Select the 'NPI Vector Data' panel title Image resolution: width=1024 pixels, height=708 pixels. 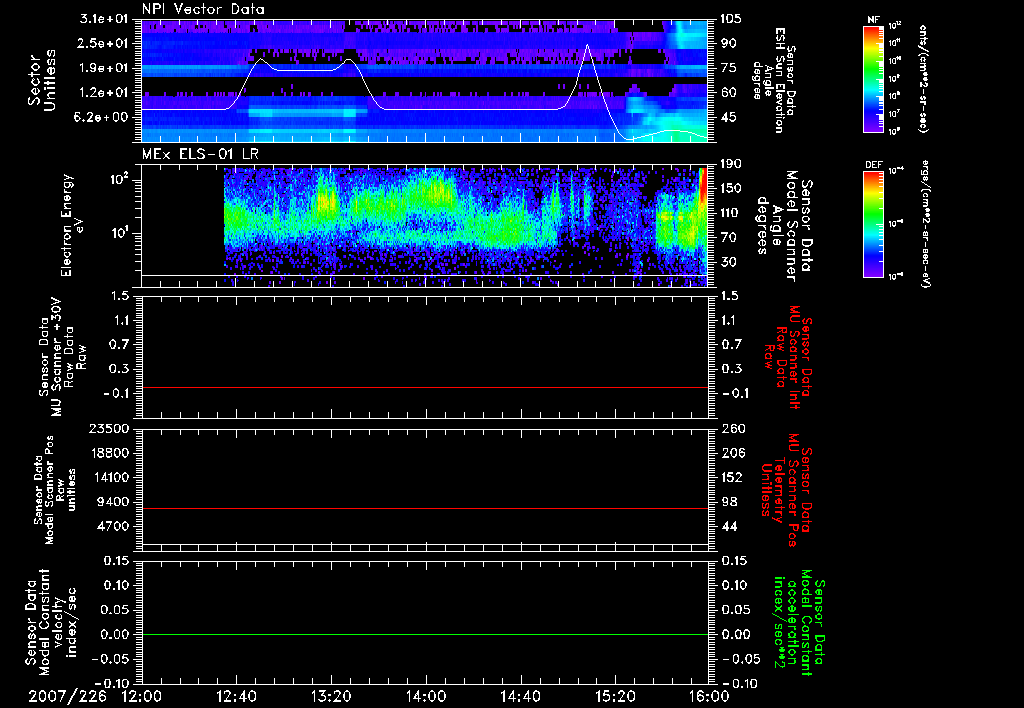coord(204,9)
